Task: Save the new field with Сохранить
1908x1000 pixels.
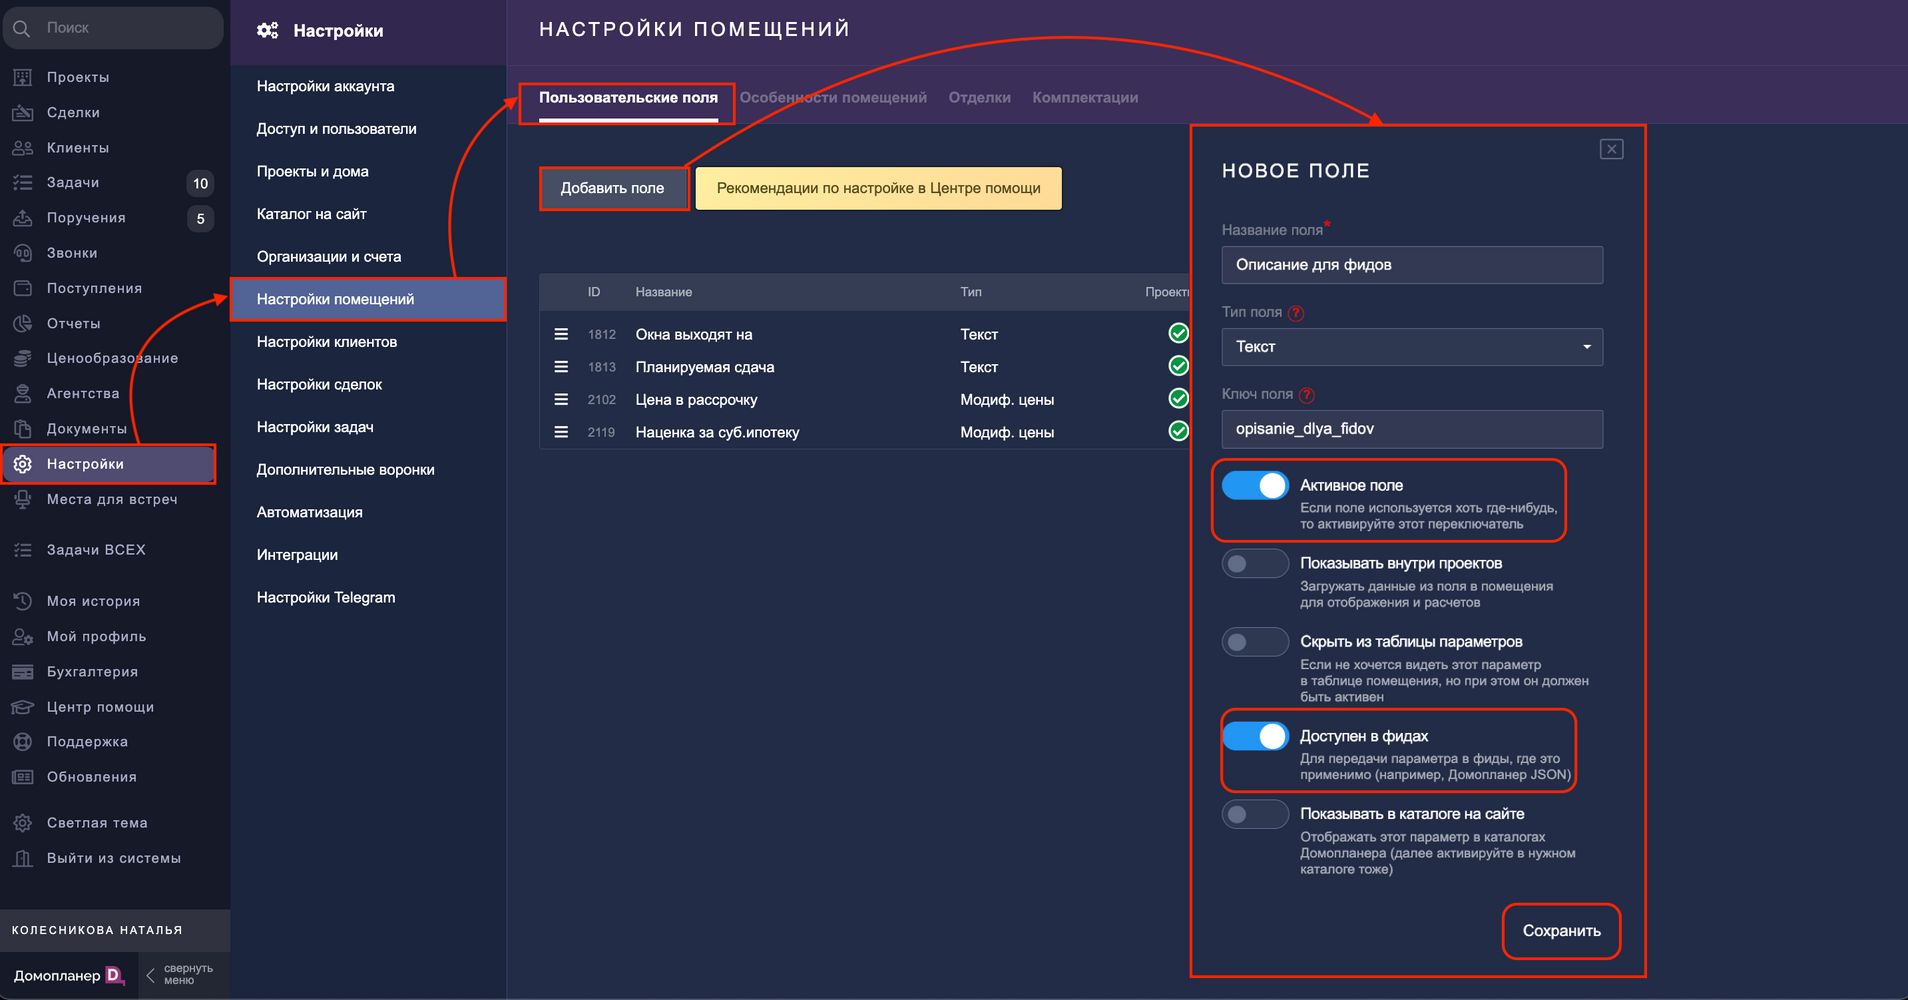Action: click(1561, 931)
